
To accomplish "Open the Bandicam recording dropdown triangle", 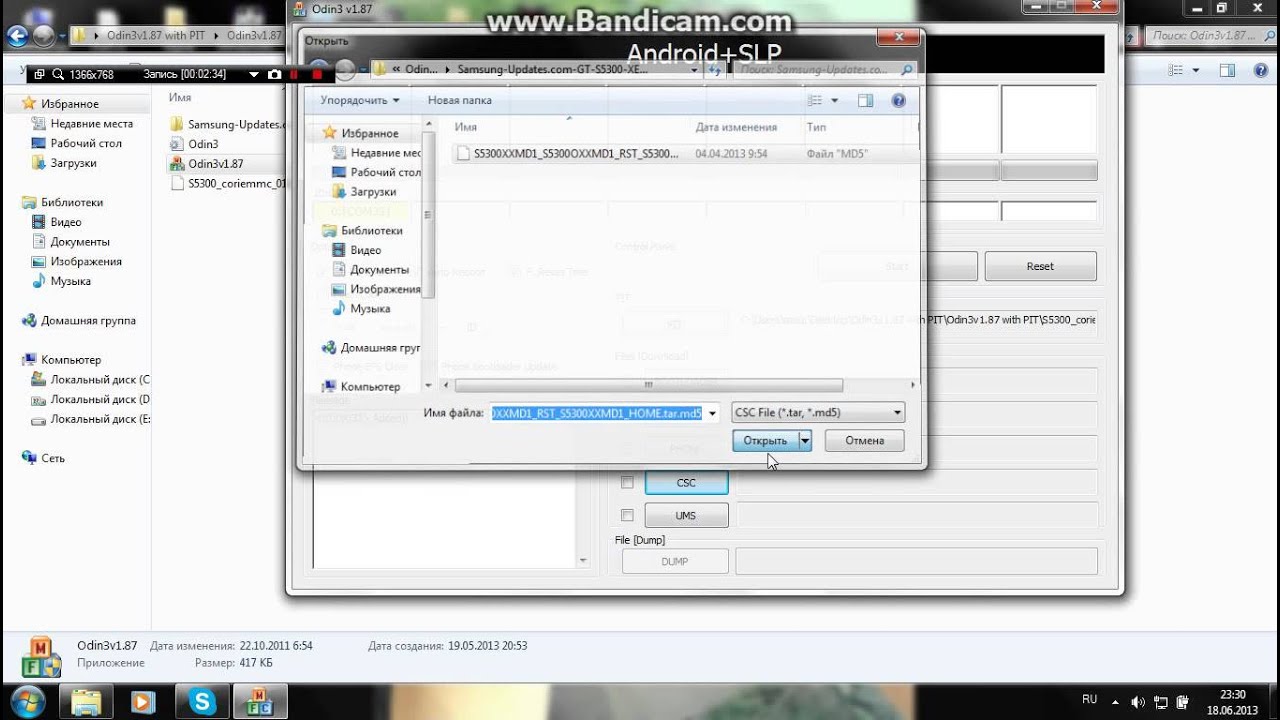I will (253, 74).
